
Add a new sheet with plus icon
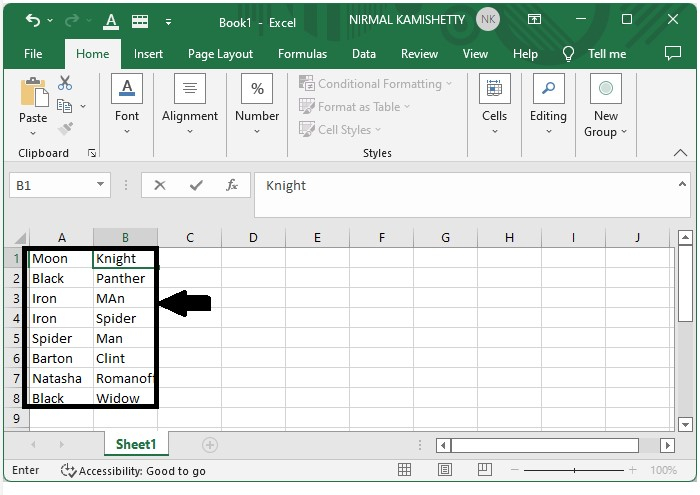(x=210, y=444)
